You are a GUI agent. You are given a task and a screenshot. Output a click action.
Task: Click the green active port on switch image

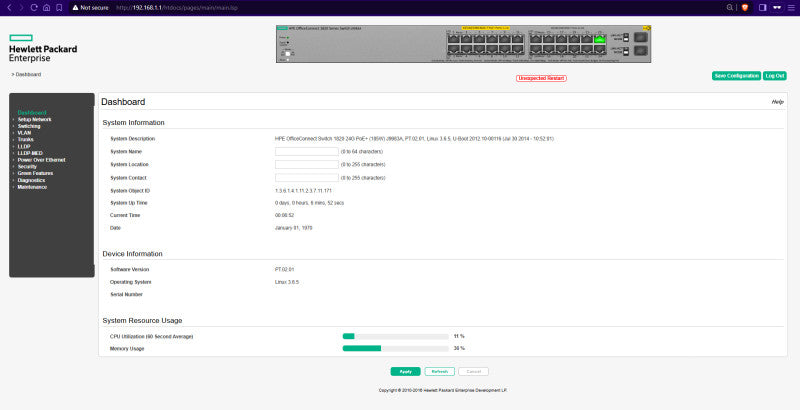[x=599, y=39]
